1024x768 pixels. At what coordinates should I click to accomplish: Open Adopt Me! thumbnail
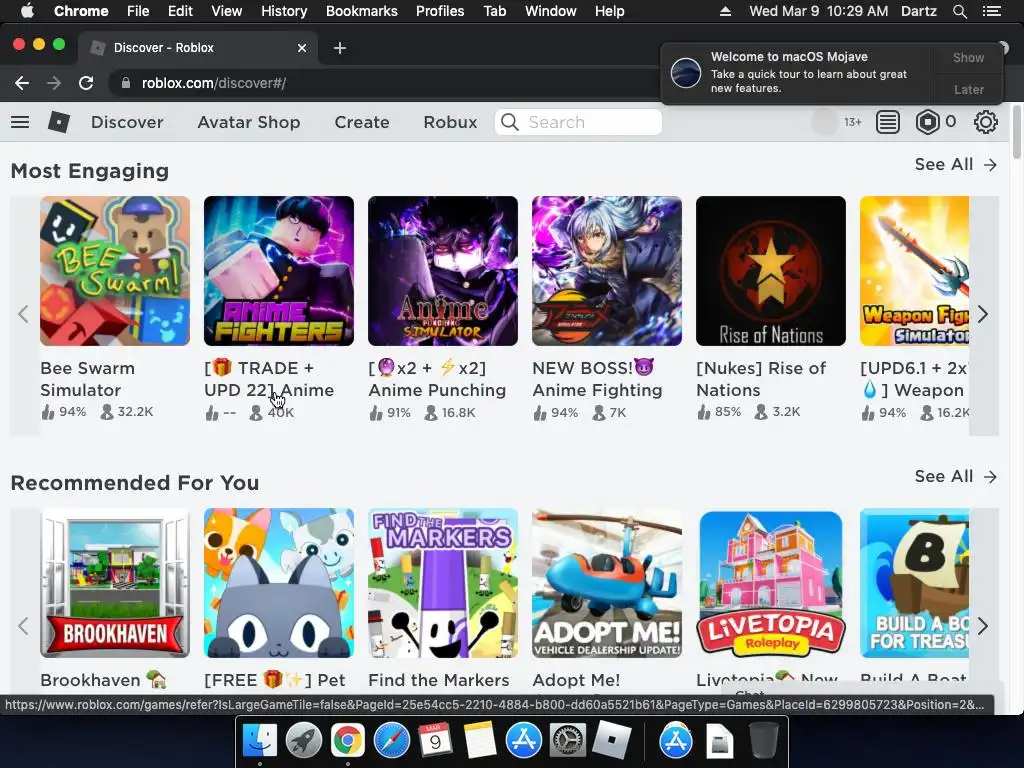[x=607, y=583]
